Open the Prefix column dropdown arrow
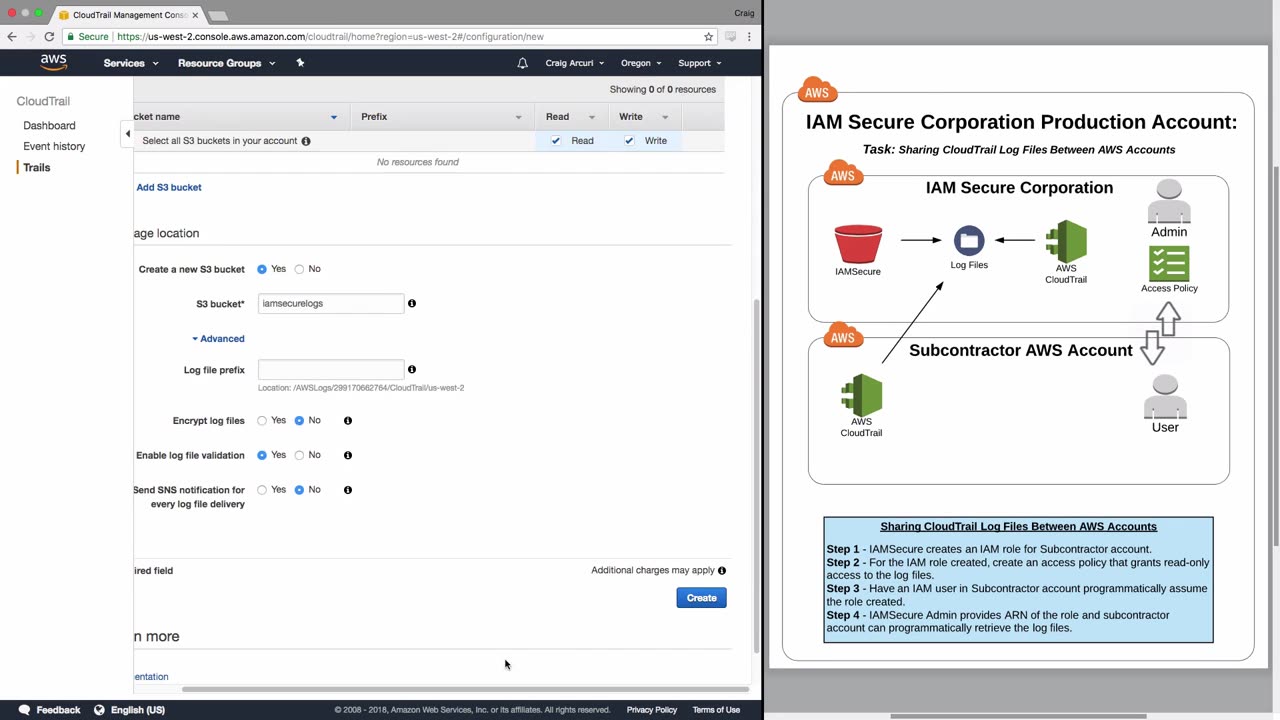The image size is (1280, 720). [x=518, y=117]
